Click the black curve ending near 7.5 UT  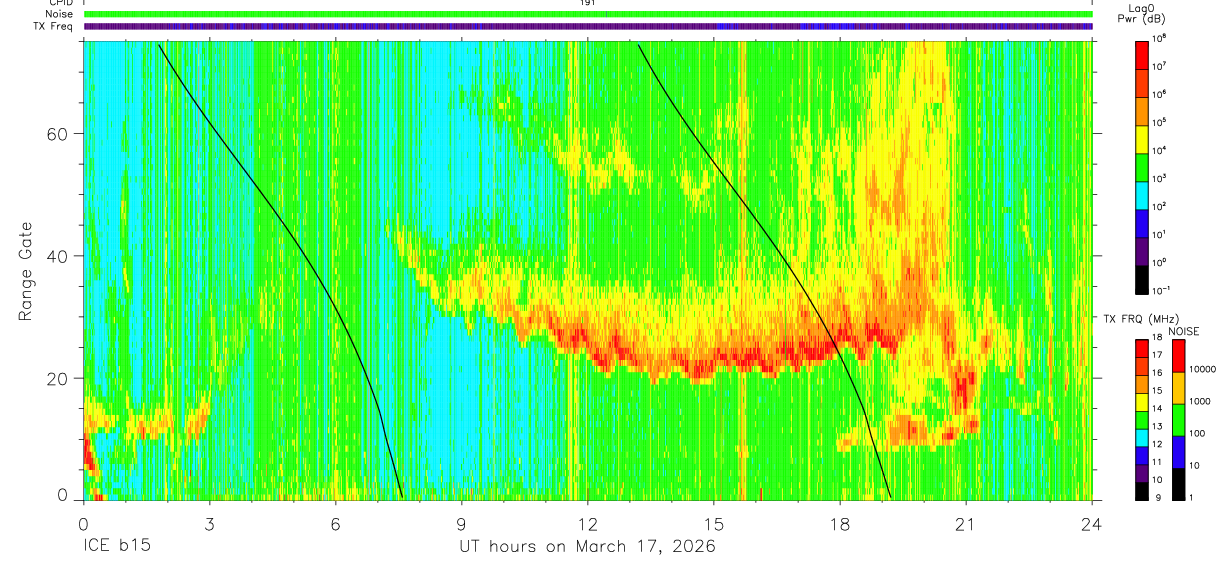[300, 245]
